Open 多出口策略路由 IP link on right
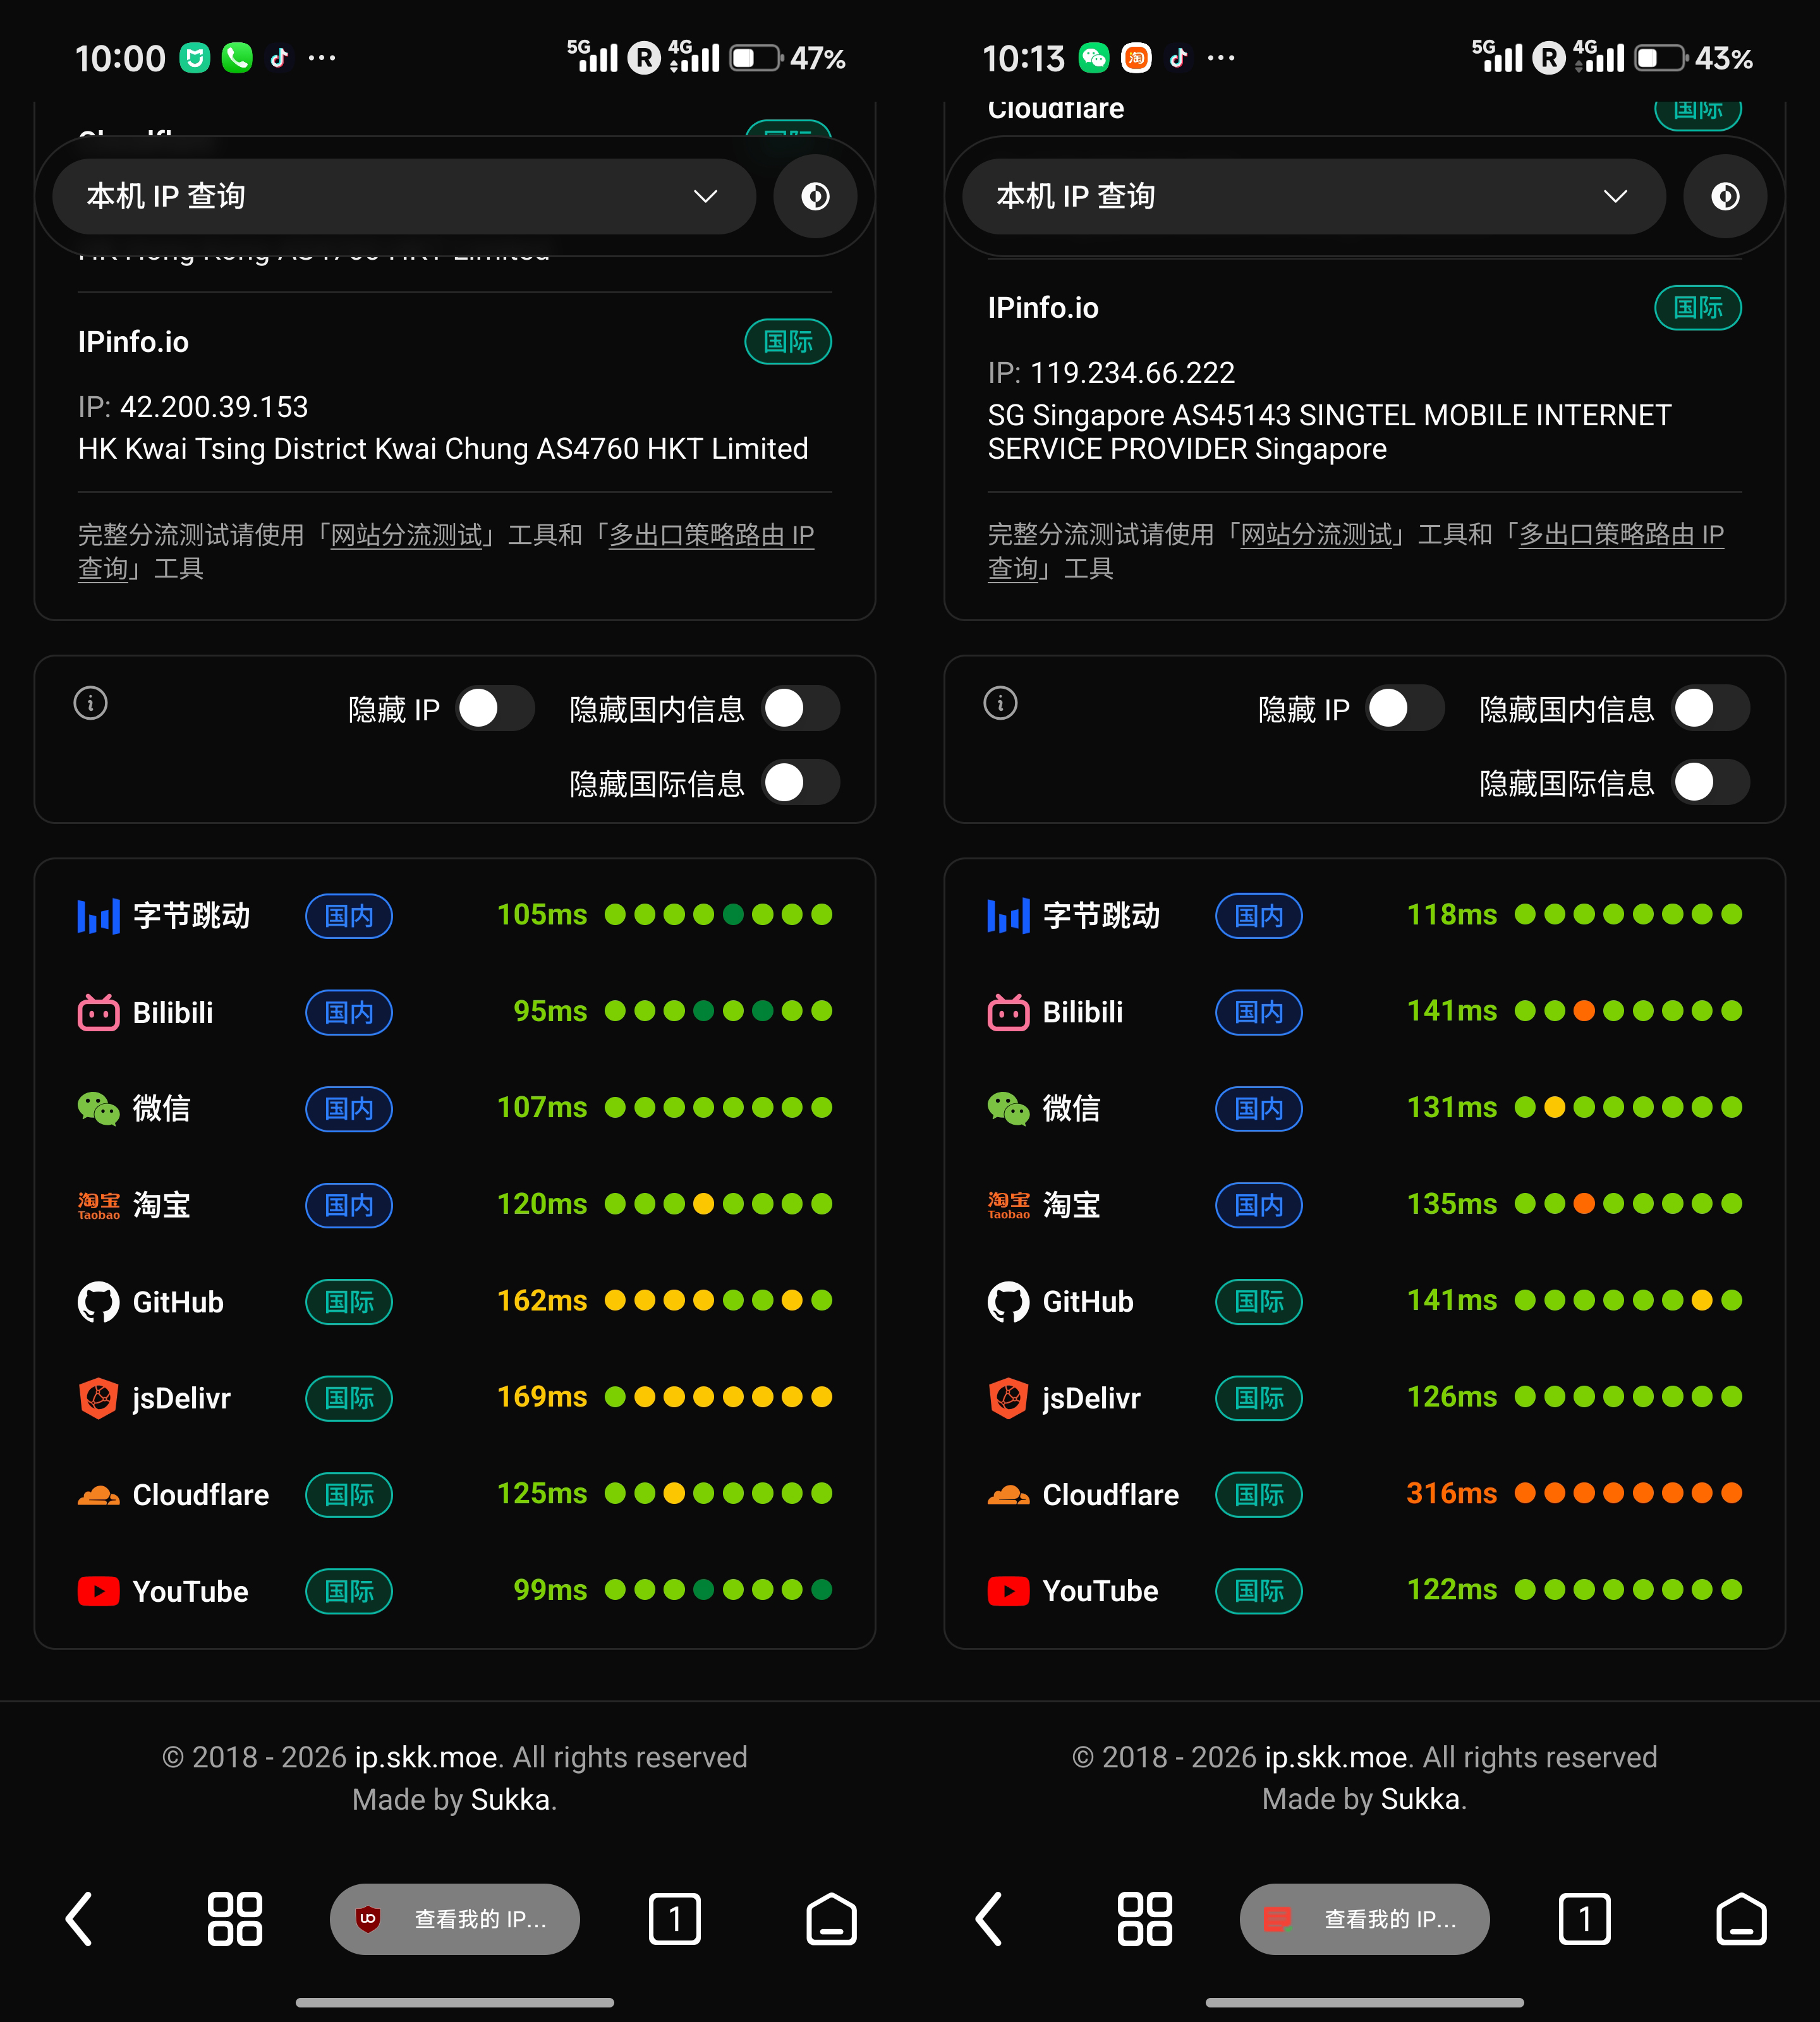Image resolution: width=1820 pixels, height=2022 pixels. 1620,535
